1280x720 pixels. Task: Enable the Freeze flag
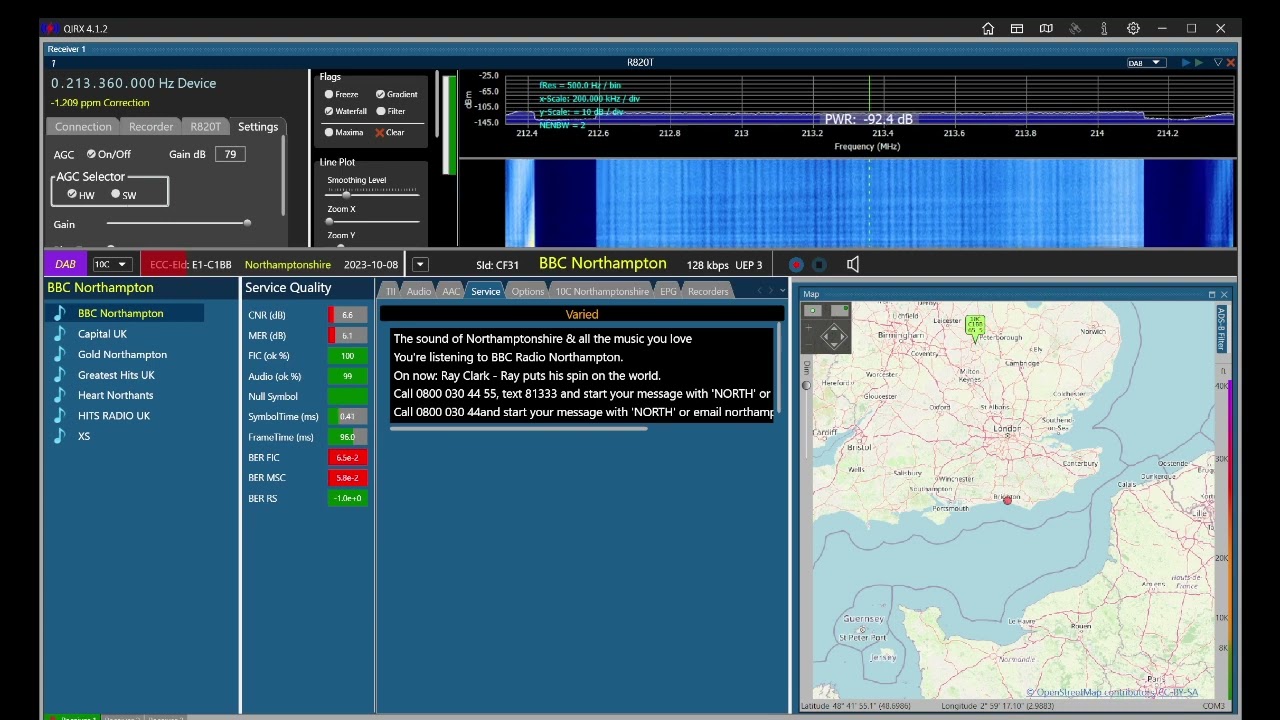[329, 94]
